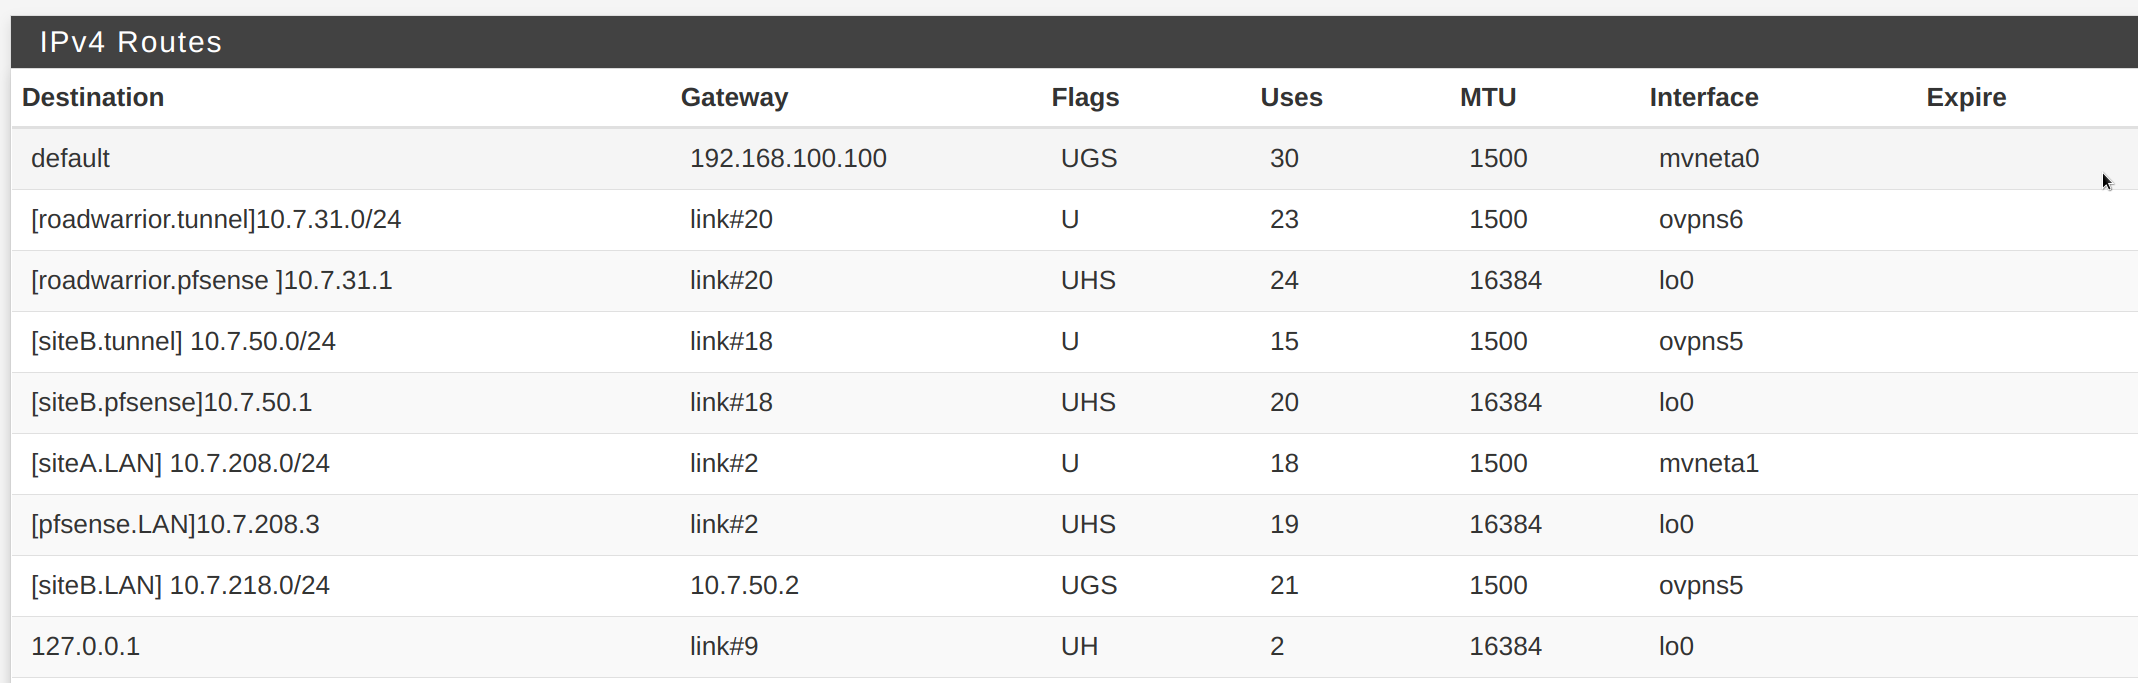Click the siteB.LAN 10.7.218.0/24 destination
The height and width of the screenshot is (683, 2138).
click(x=180, y=585)
